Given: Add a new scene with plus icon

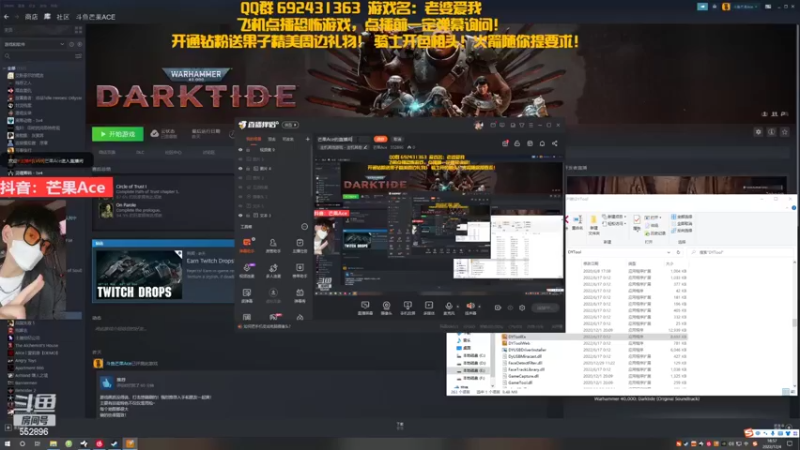Looking at the screenshot, I should [308, 139].
